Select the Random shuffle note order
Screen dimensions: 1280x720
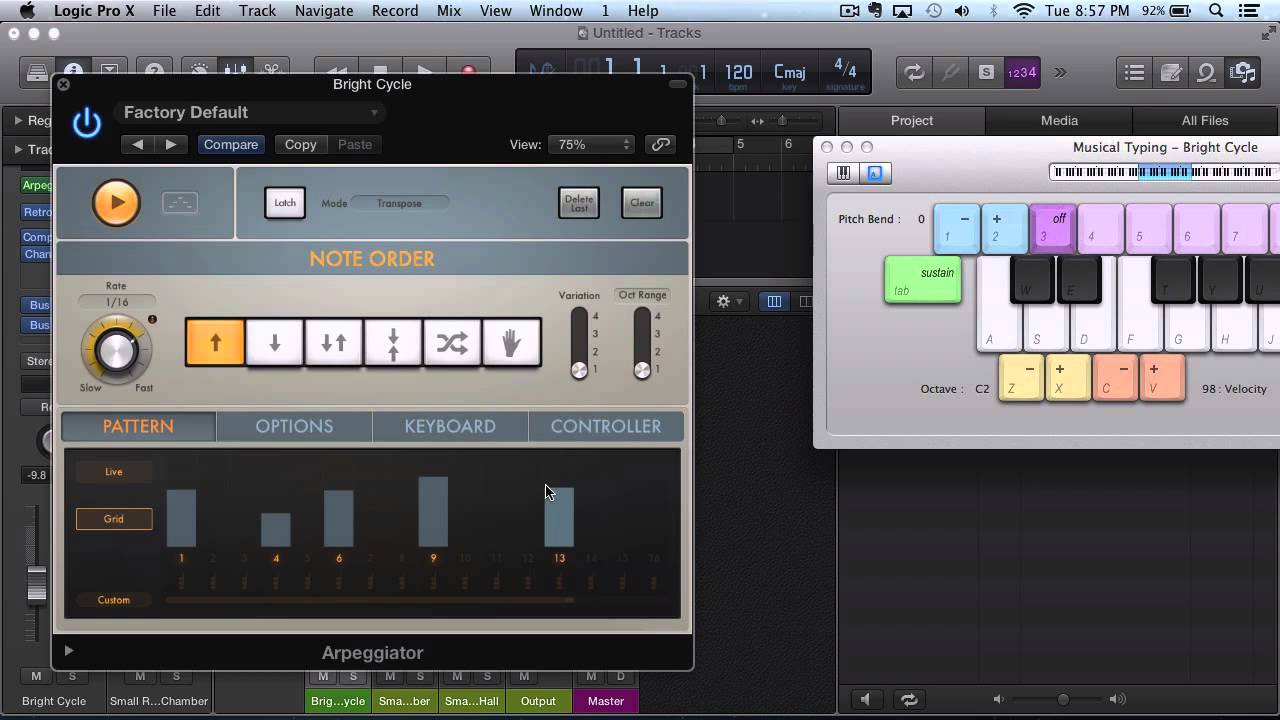[x=452, y=343]
